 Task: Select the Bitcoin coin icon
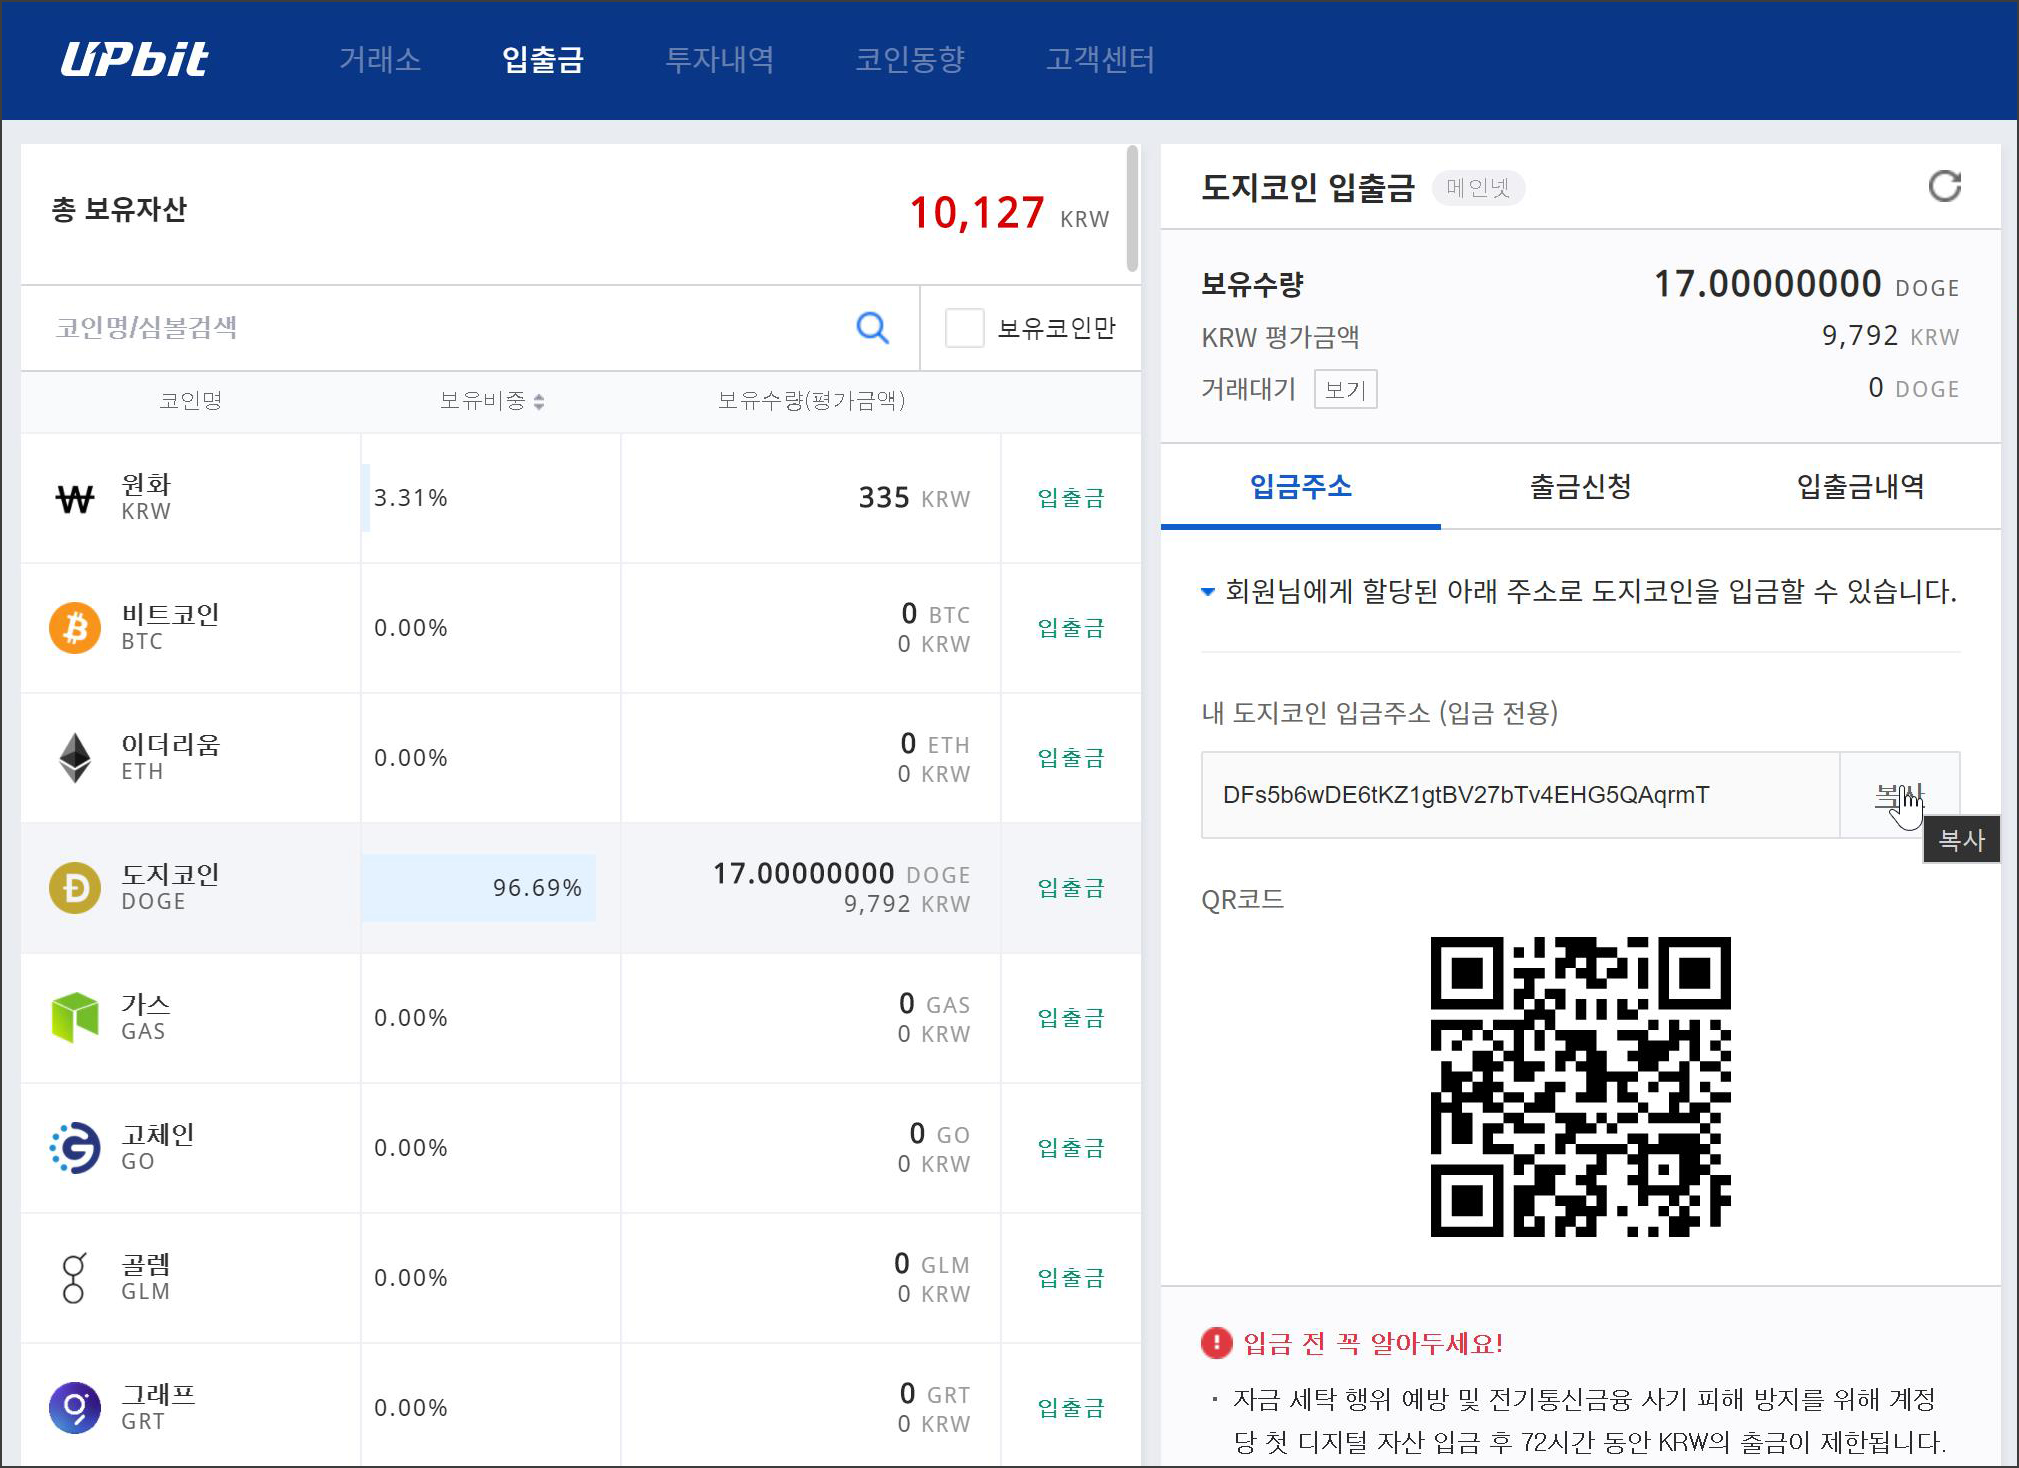point(75,628)
